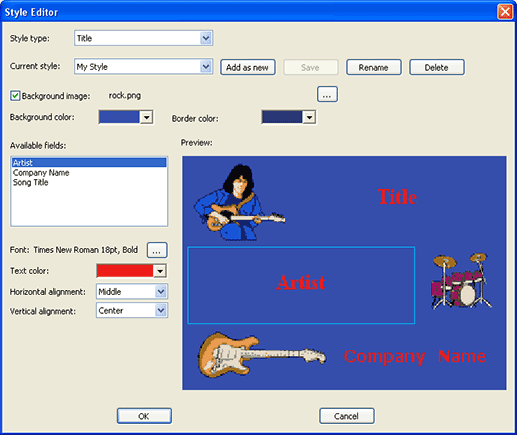The width and height of the screenshot is (517, 435).
Task: Open the Text color dropdown arrow
Action: (x=160, y=271)
